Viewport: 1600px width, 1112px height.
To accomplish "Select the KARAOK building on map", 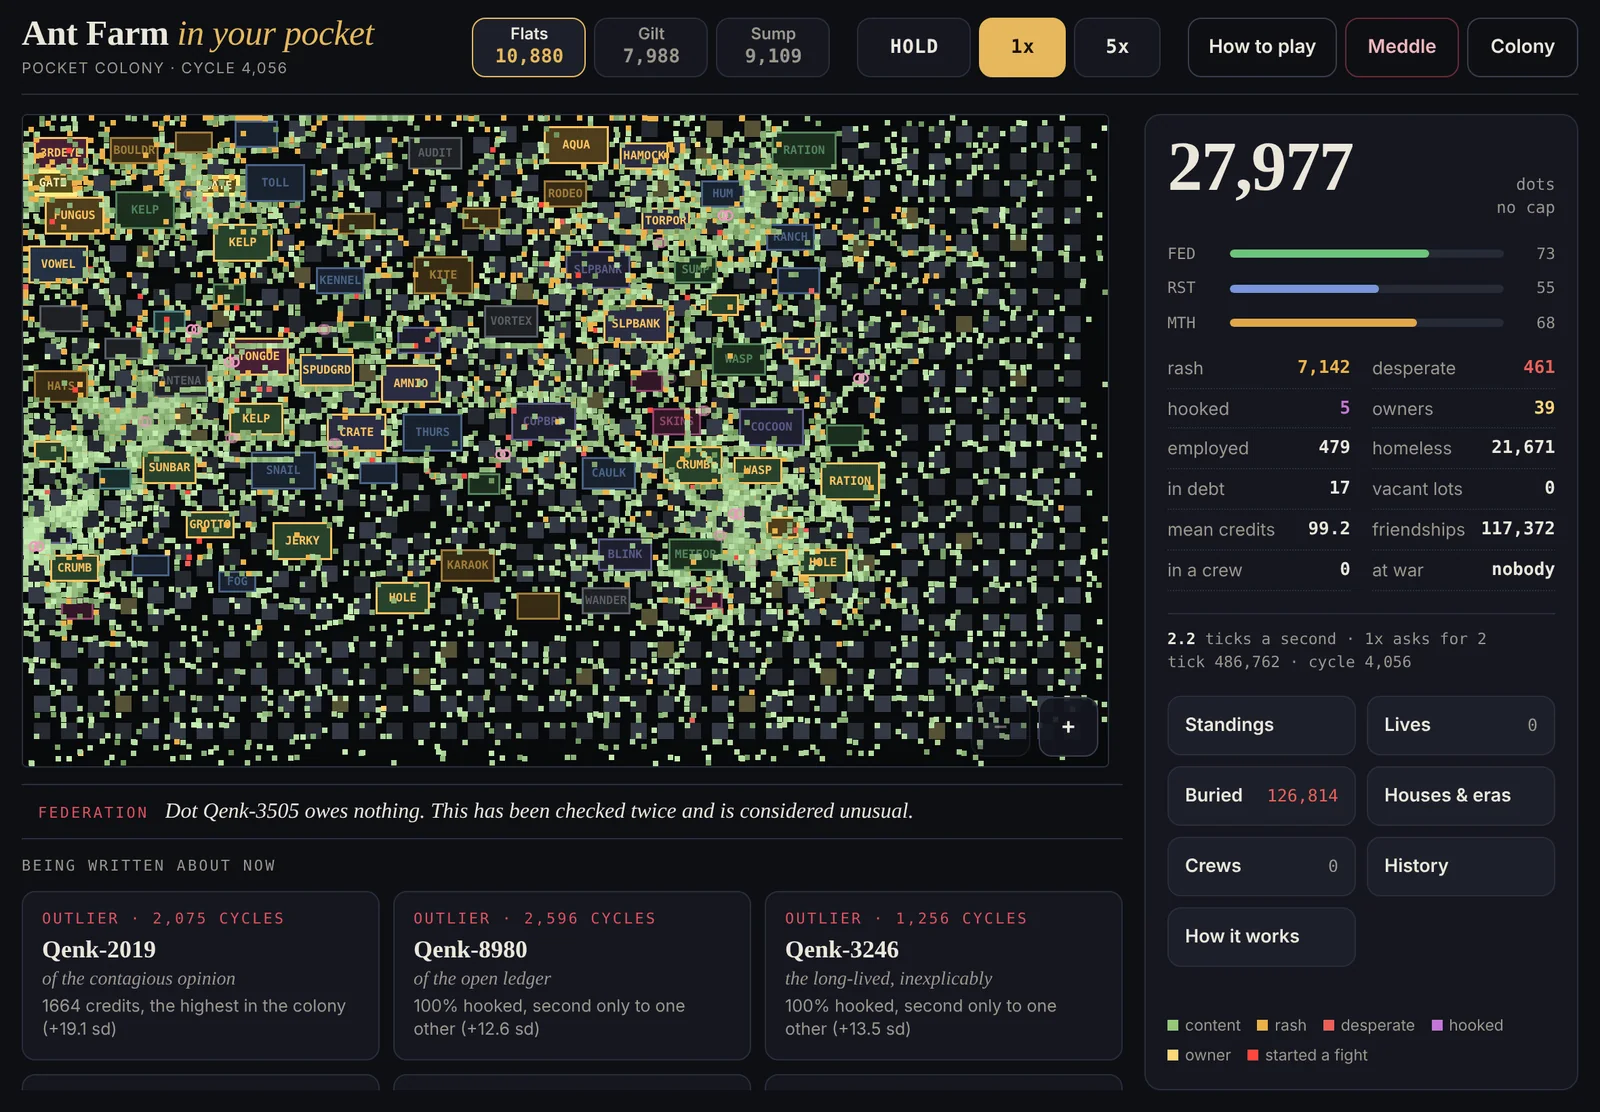I will pyautogui.click(x=467, y=565).
